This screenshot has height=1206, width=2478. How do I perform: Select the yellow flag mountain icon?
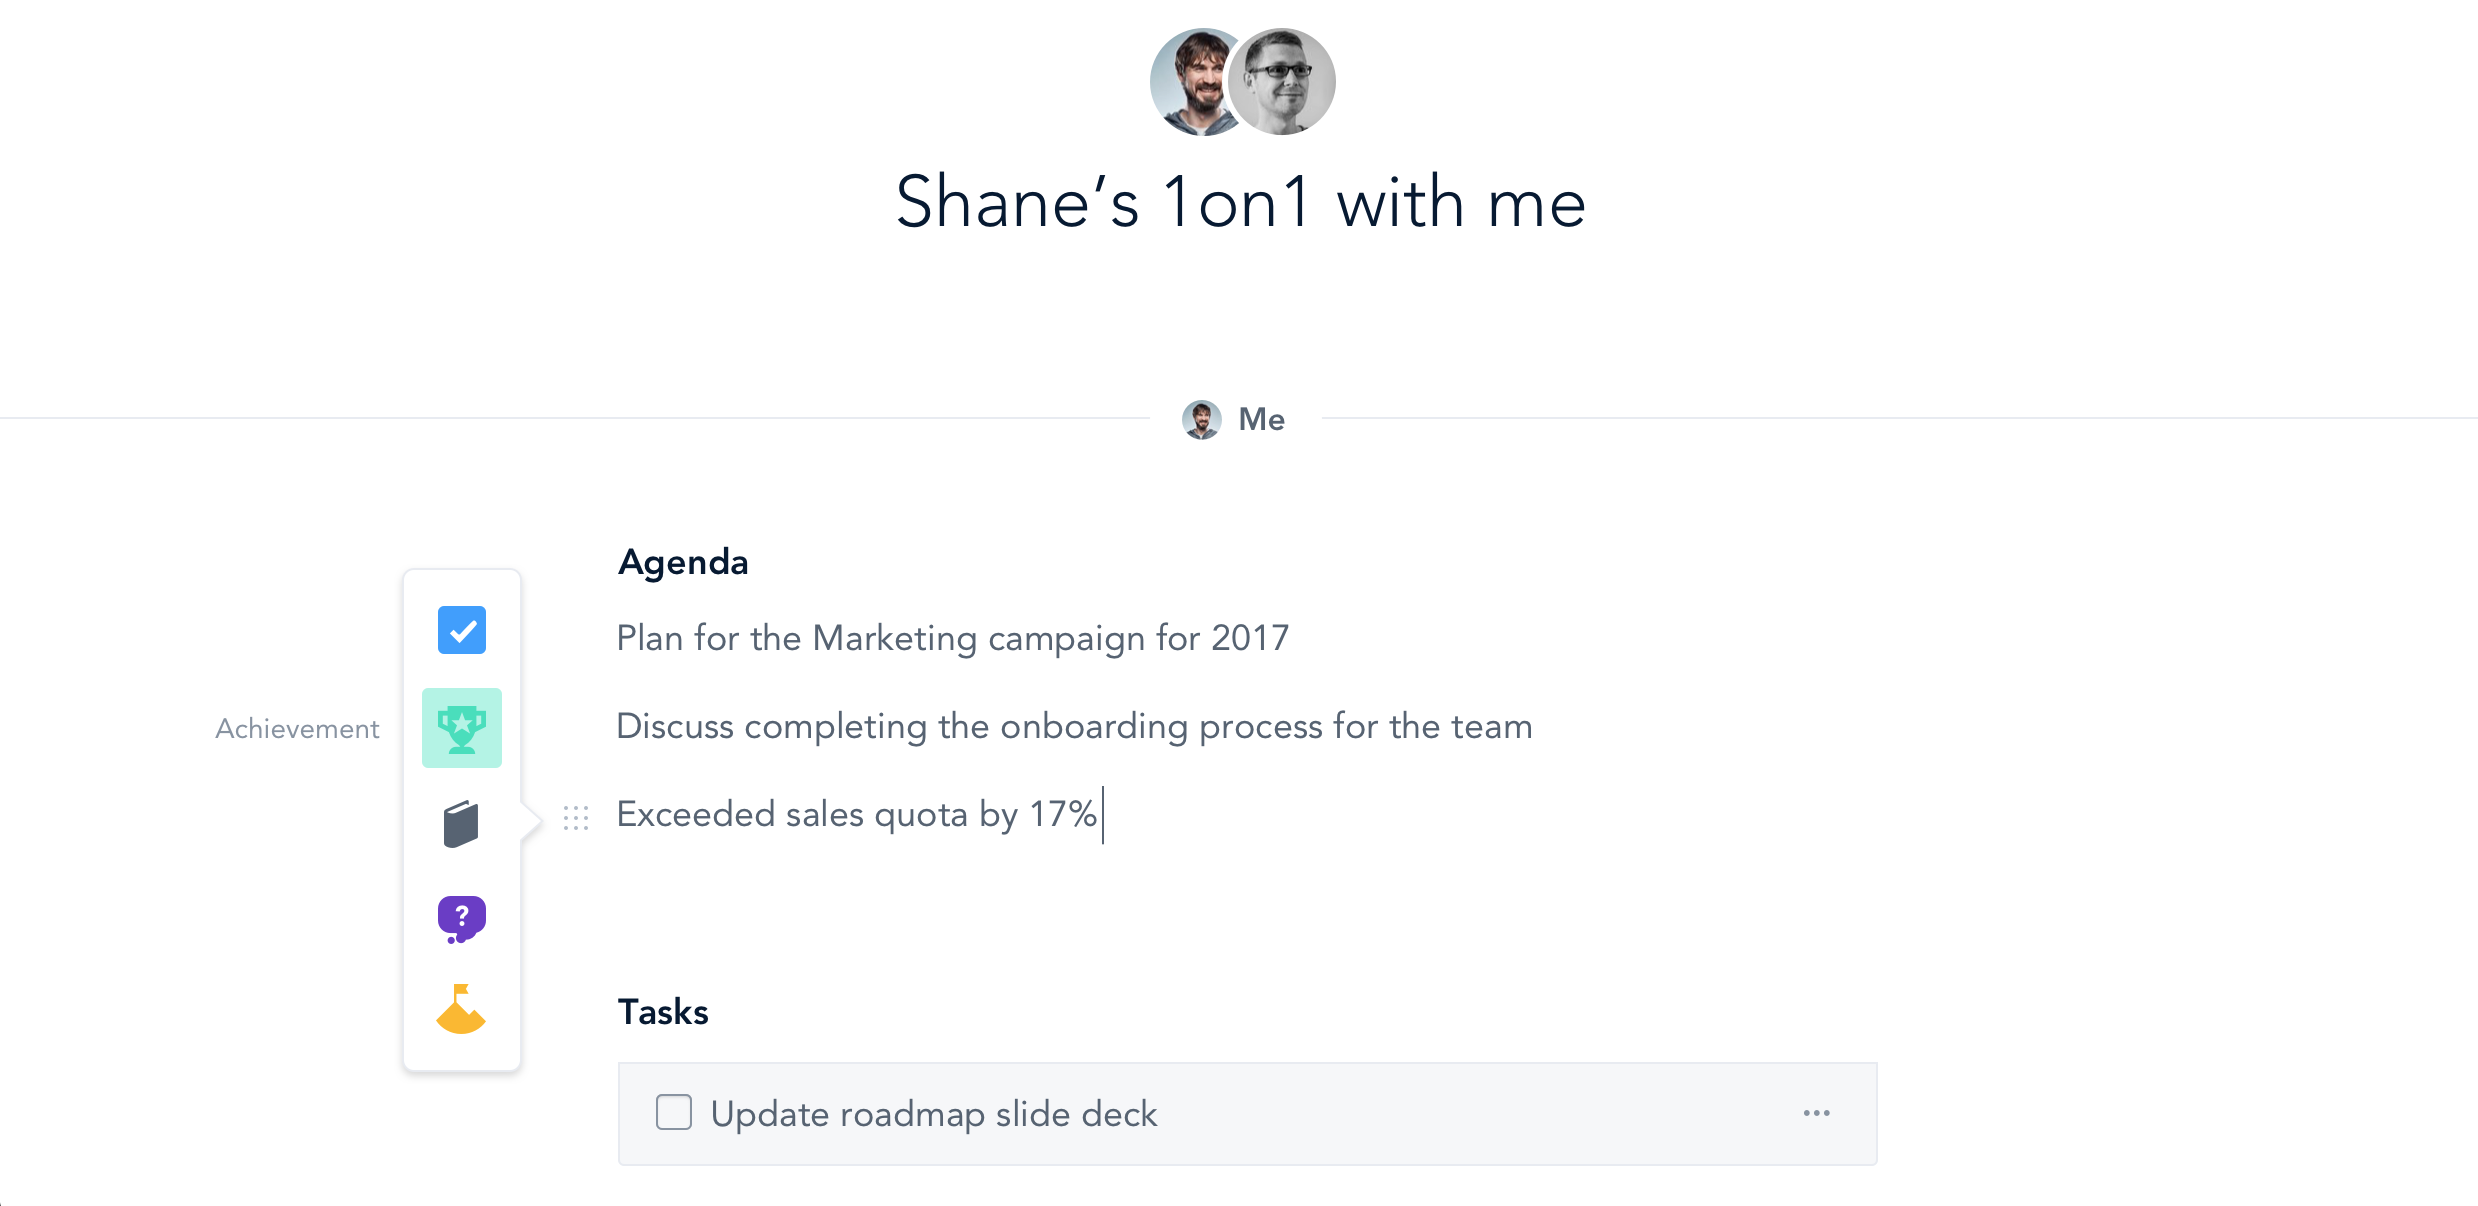pos(461,1010)
